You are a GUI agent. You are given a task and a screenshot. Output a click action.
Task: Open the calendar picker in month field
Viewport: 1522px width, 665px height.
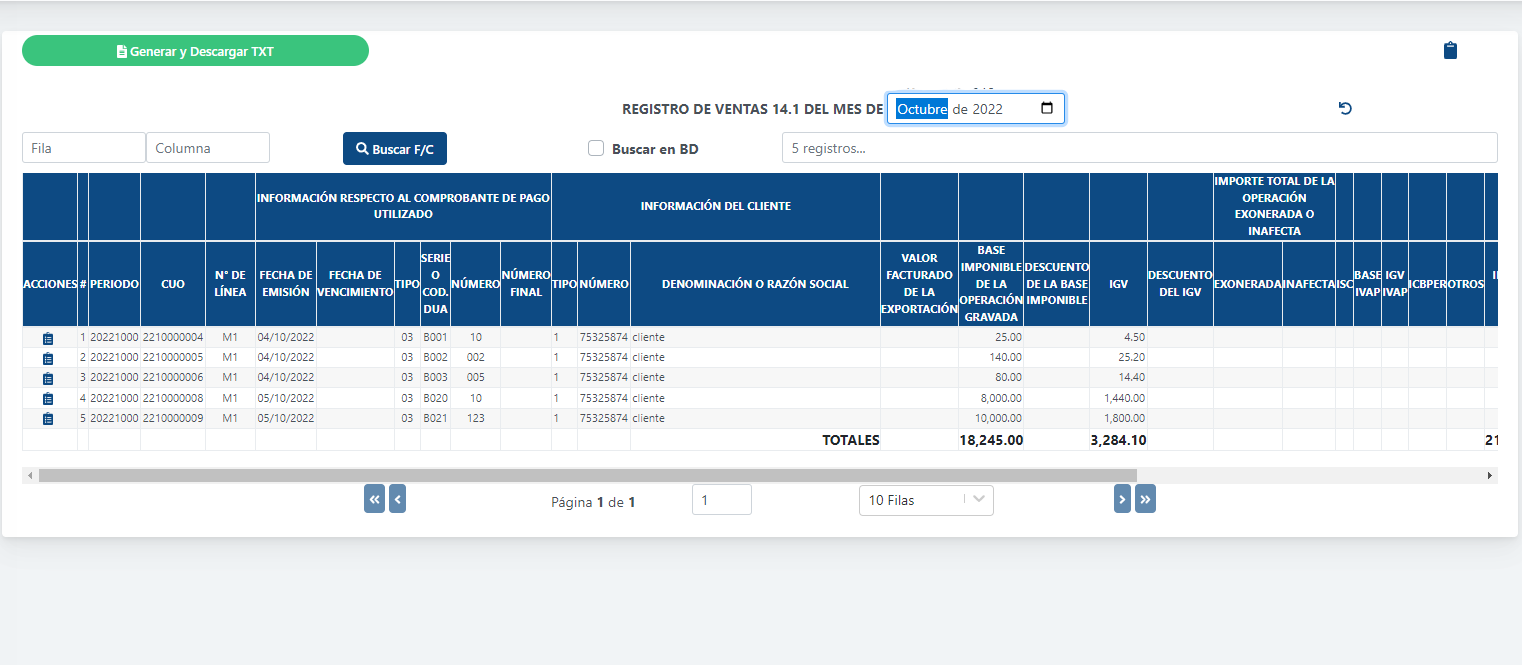pyautogui.click(x=1047, y=108)
